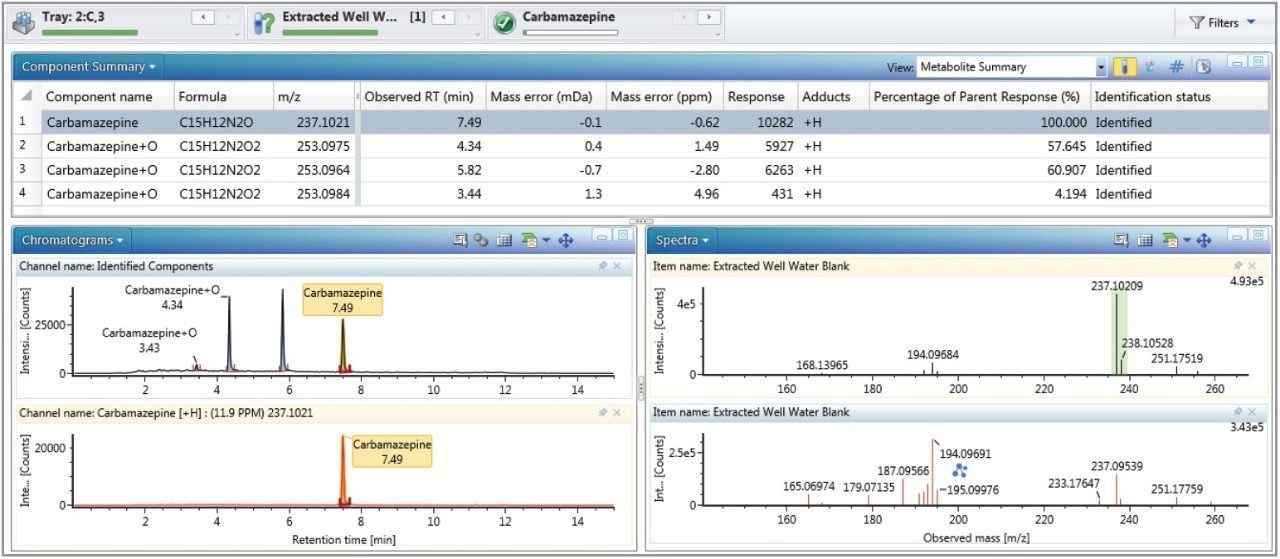Click the molecule structure icon in Component Summary toolbar
The height and width of the screenshot is (559, 1280).
tap(1150, 67)
